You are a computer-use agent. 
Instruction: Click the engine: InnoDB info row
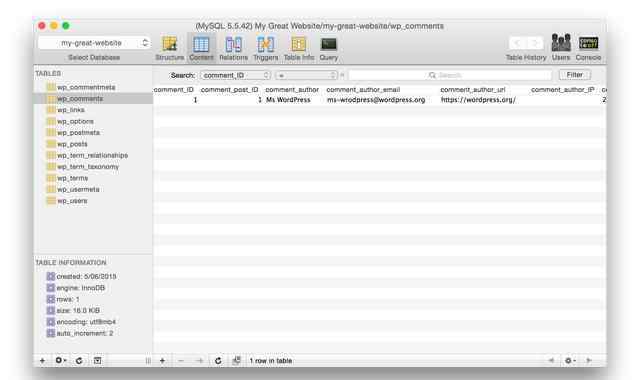(76, 288)
